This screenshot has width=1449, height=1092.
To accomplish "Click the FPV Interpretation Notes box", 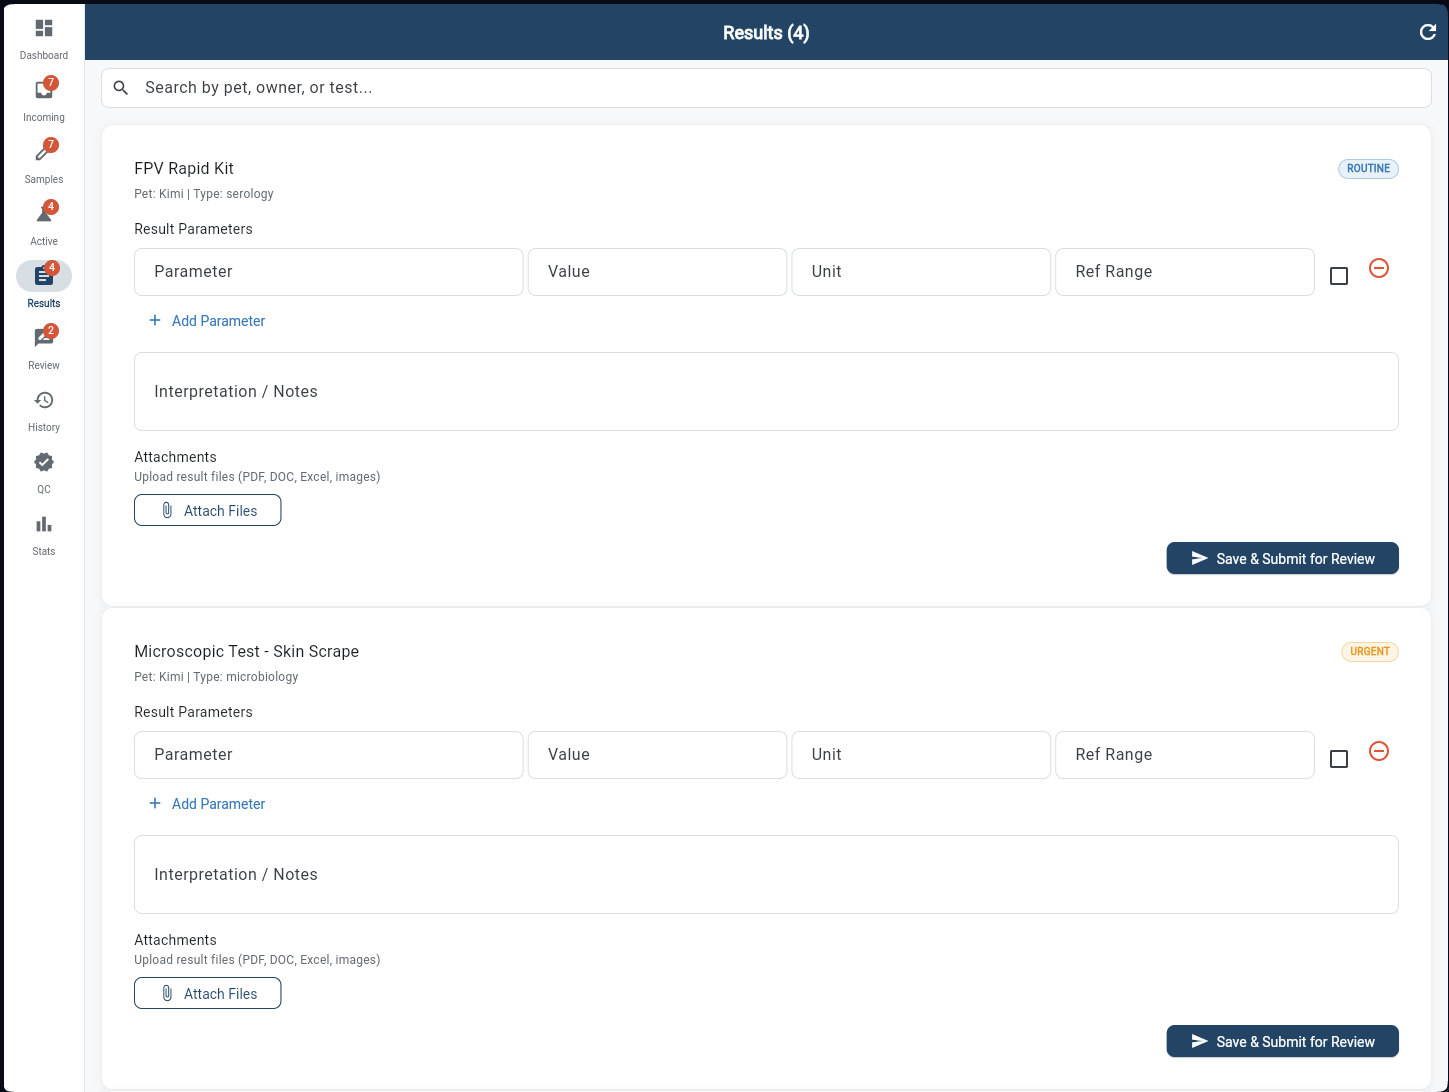I will [766, 391].
